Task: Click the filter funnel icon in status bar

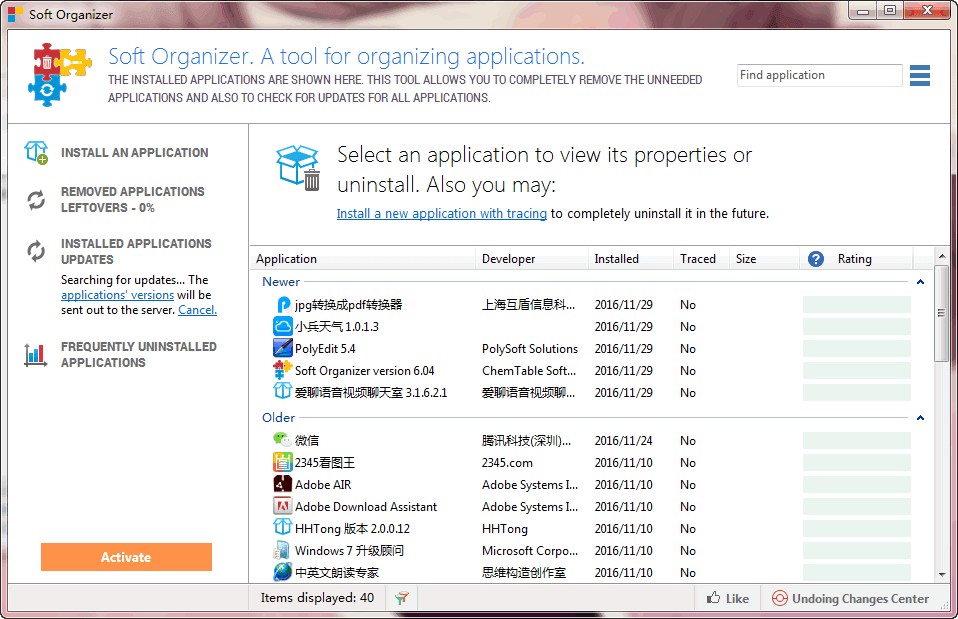Action: (401, 598)
